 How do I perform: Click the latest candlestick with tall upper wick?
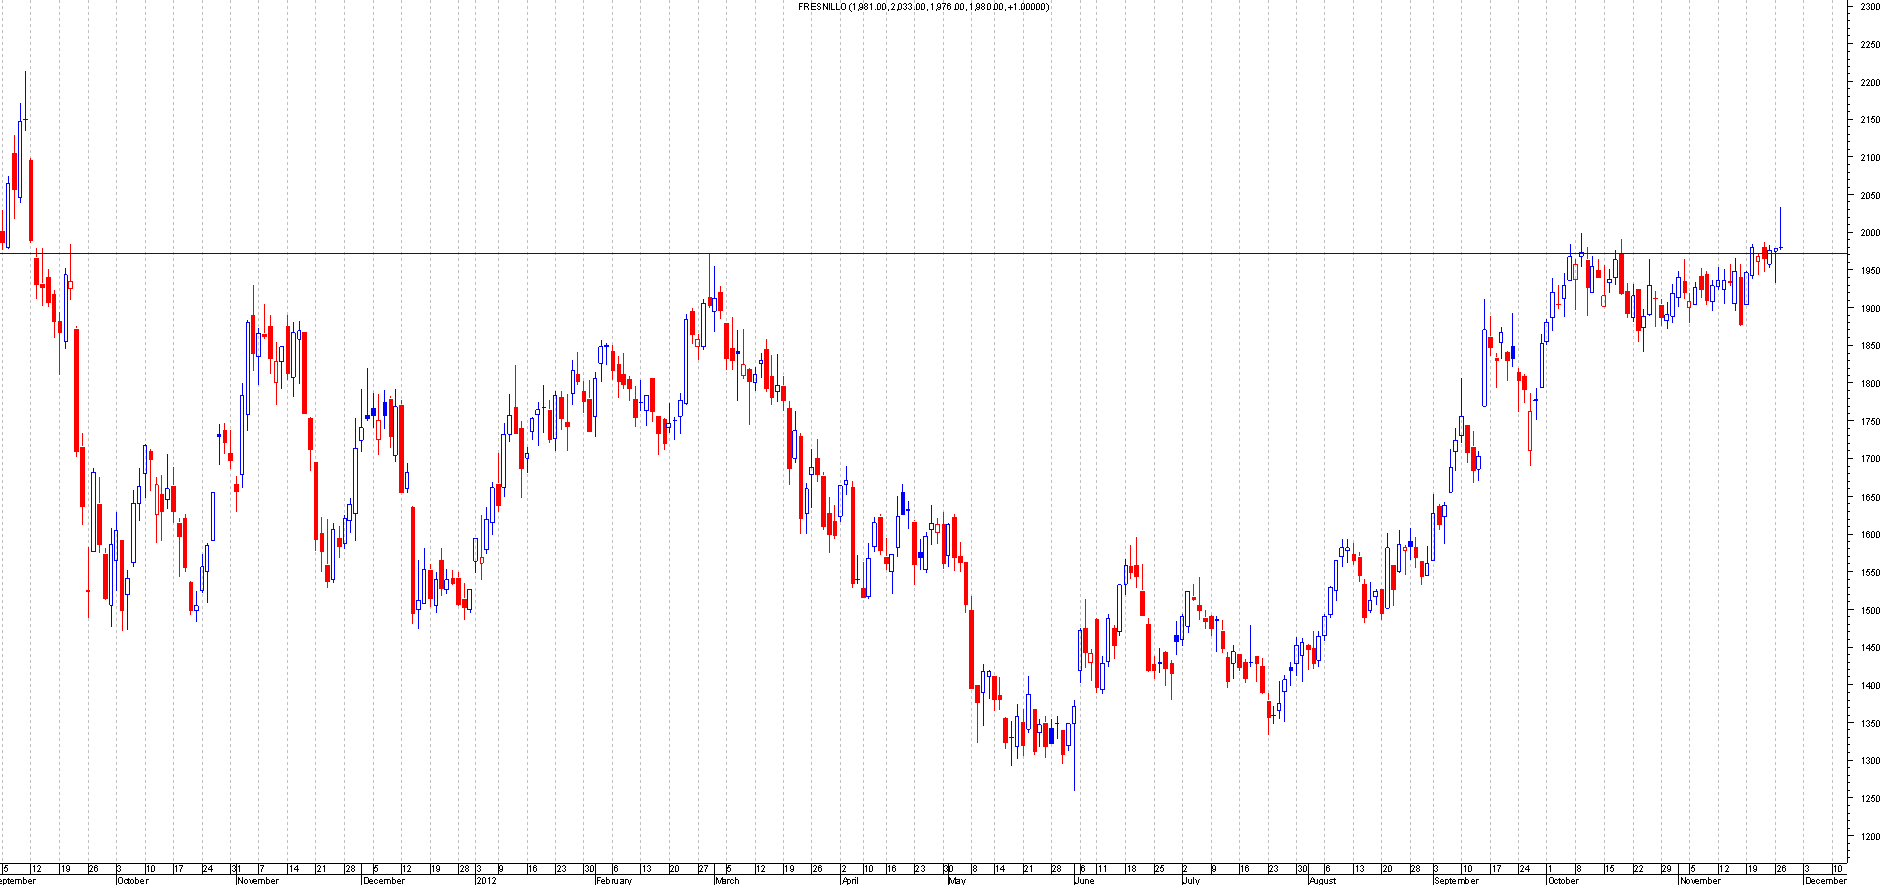click(1780, 230)
